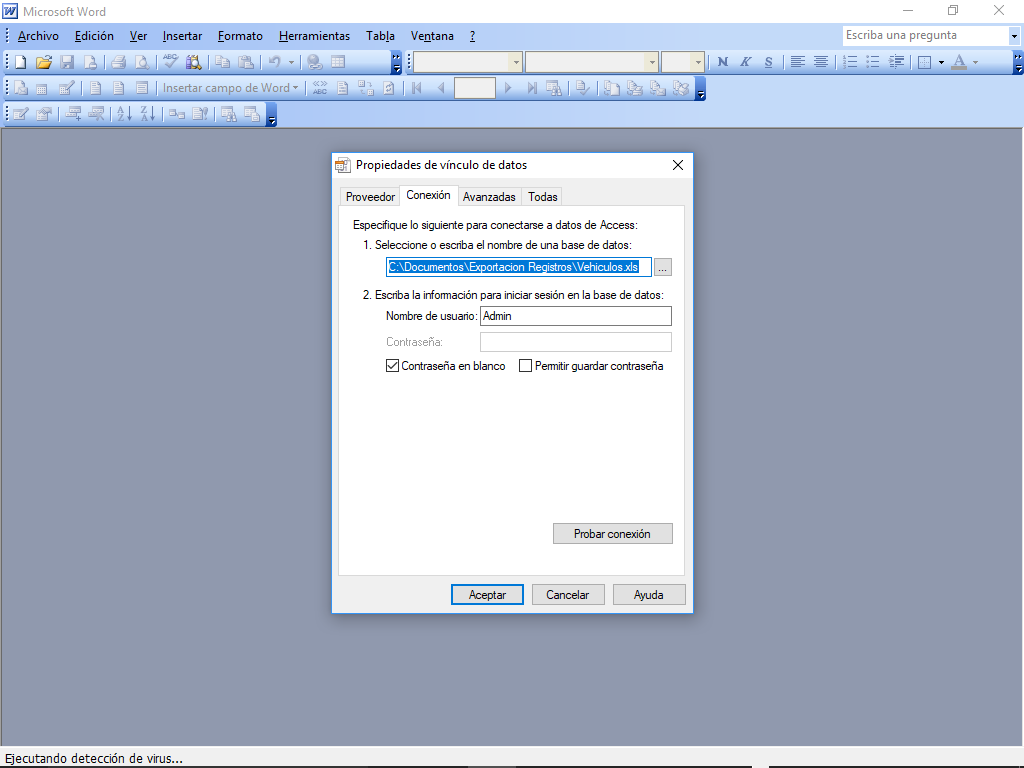Screen dimensions: 1024x768
Task: Click the browse (...) button for database
Action: (663, 267)
